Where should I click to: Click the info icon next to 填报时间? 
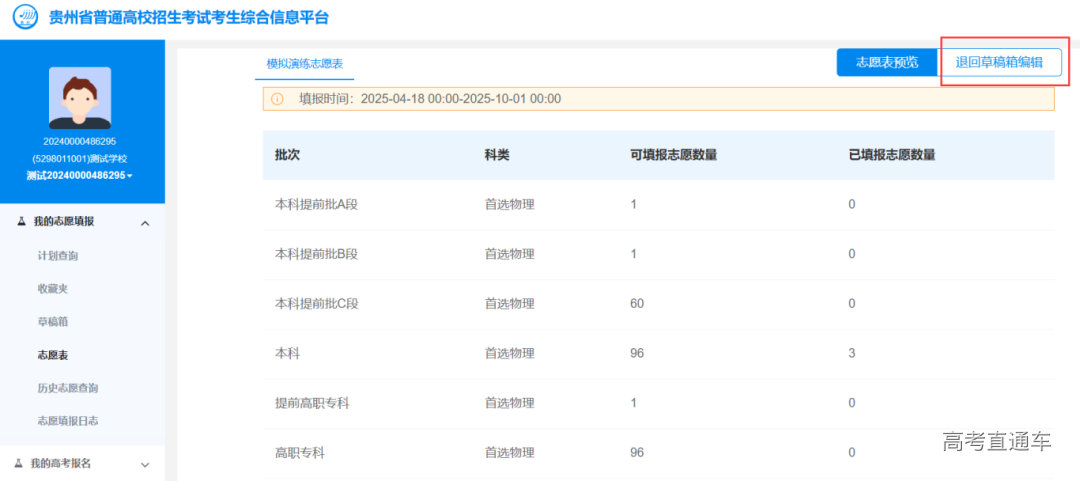(x=277, y=99)
